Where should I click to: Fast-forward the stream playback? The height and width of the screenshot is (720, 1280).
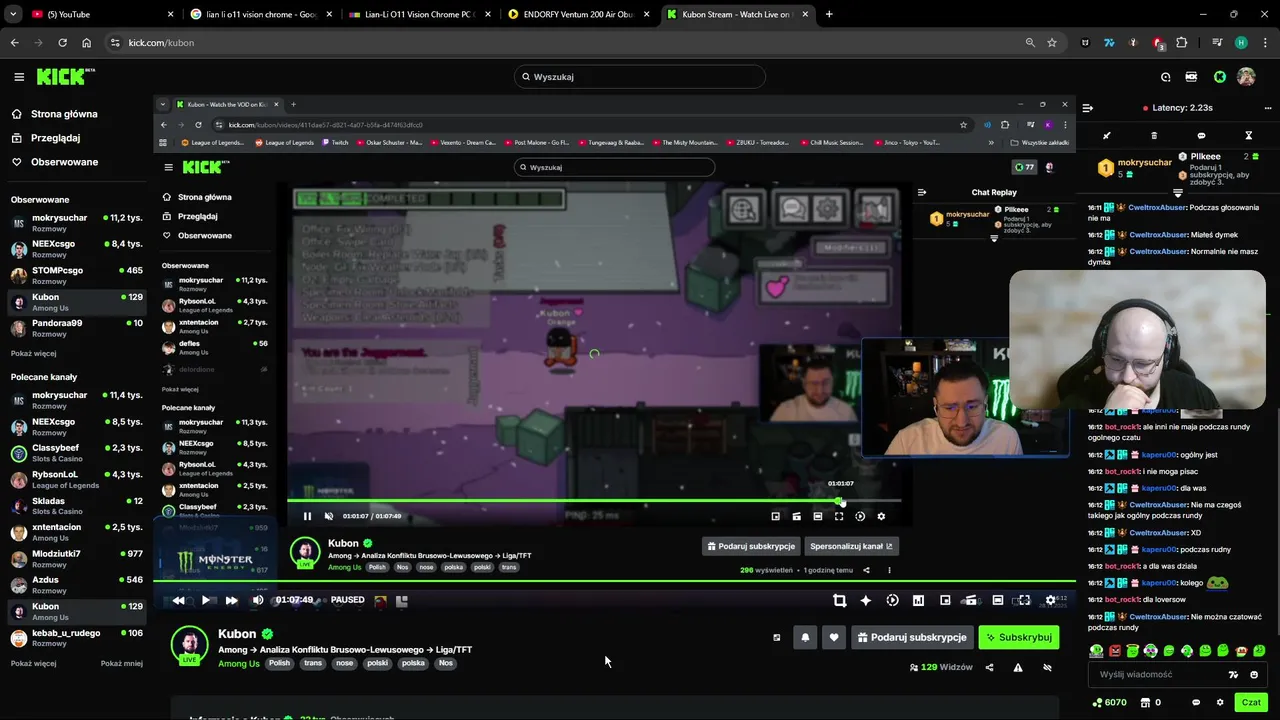point(231,600)
